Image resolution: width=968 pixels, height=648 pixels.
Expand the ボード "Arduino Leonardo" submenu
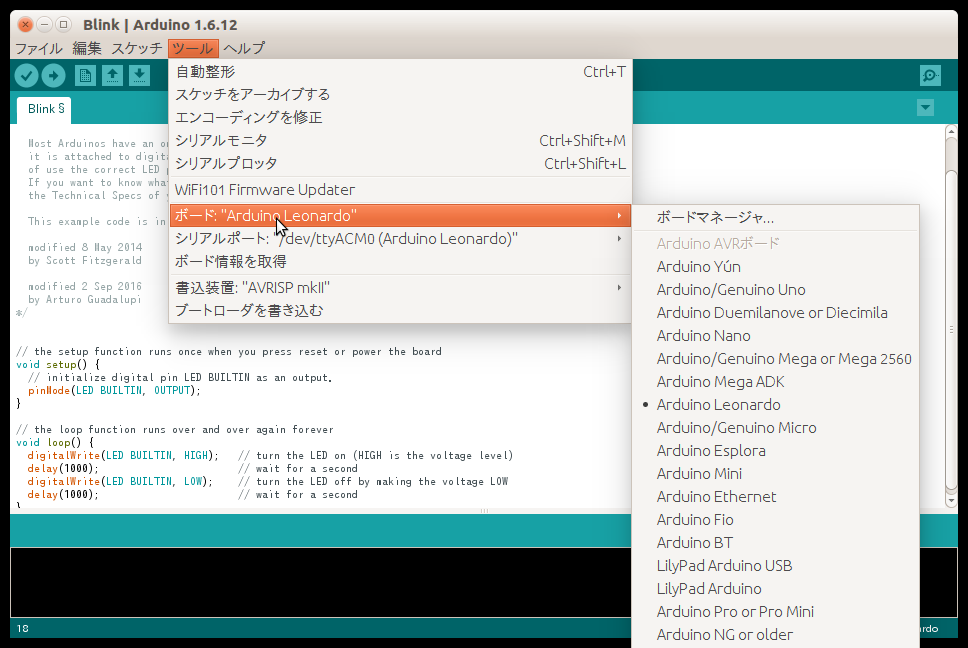pyautogui.click(x=400, y=215)
